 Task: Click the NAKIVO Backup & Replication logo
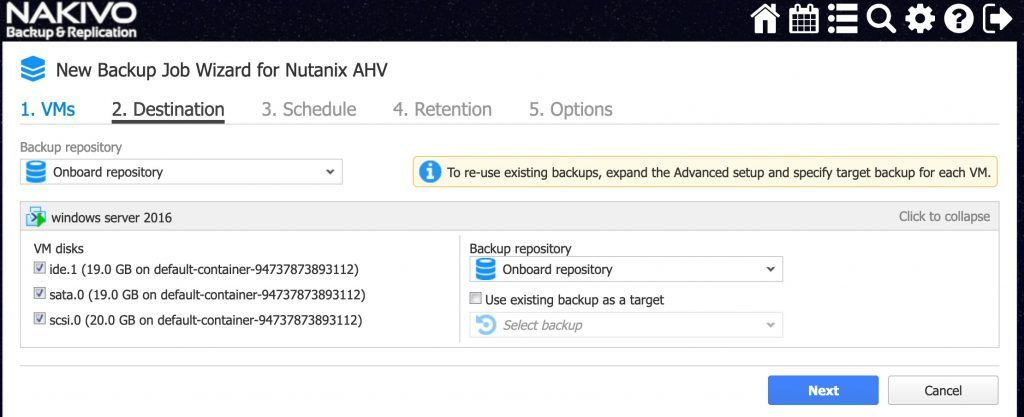click(72, 20)
